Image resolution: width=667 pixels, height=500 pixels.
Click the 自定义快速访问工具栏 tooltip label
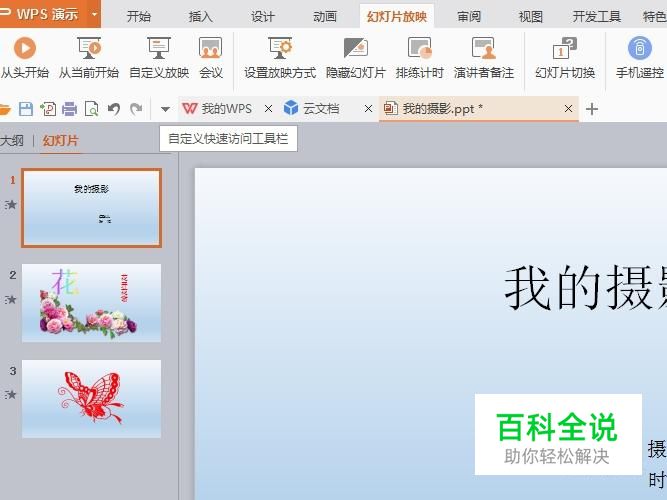[228, 139]
